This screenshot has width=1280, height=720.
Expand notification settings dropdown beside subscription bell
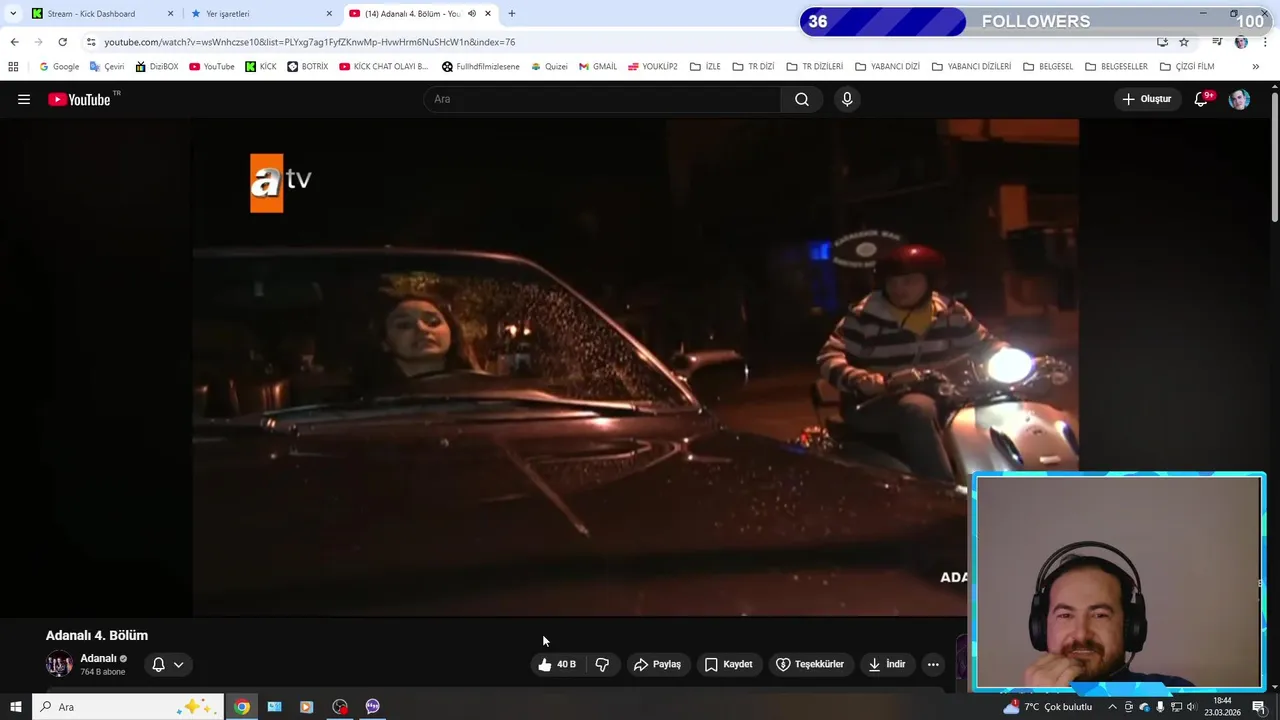tap(178, 664)
